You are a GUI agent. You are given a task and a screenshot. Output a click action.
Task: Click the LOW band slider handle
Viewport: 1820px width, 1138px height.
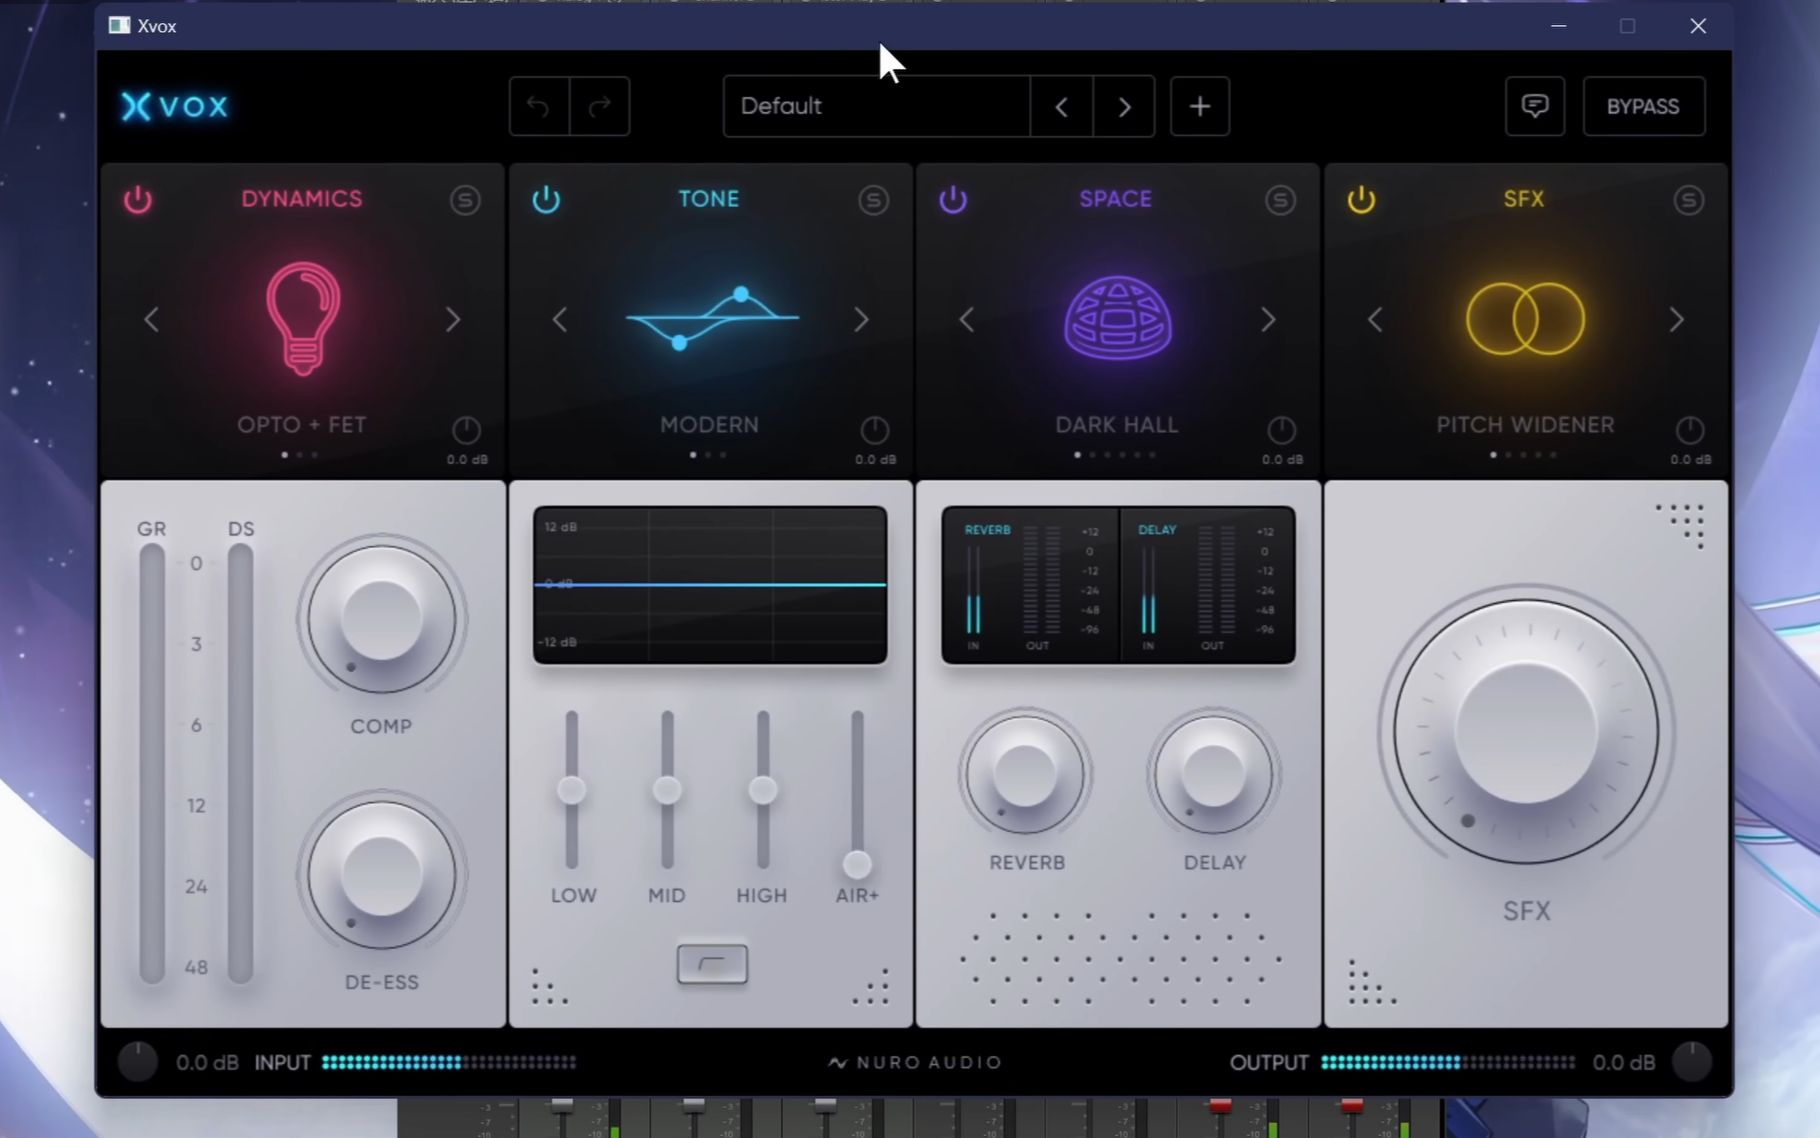[571, 790]
